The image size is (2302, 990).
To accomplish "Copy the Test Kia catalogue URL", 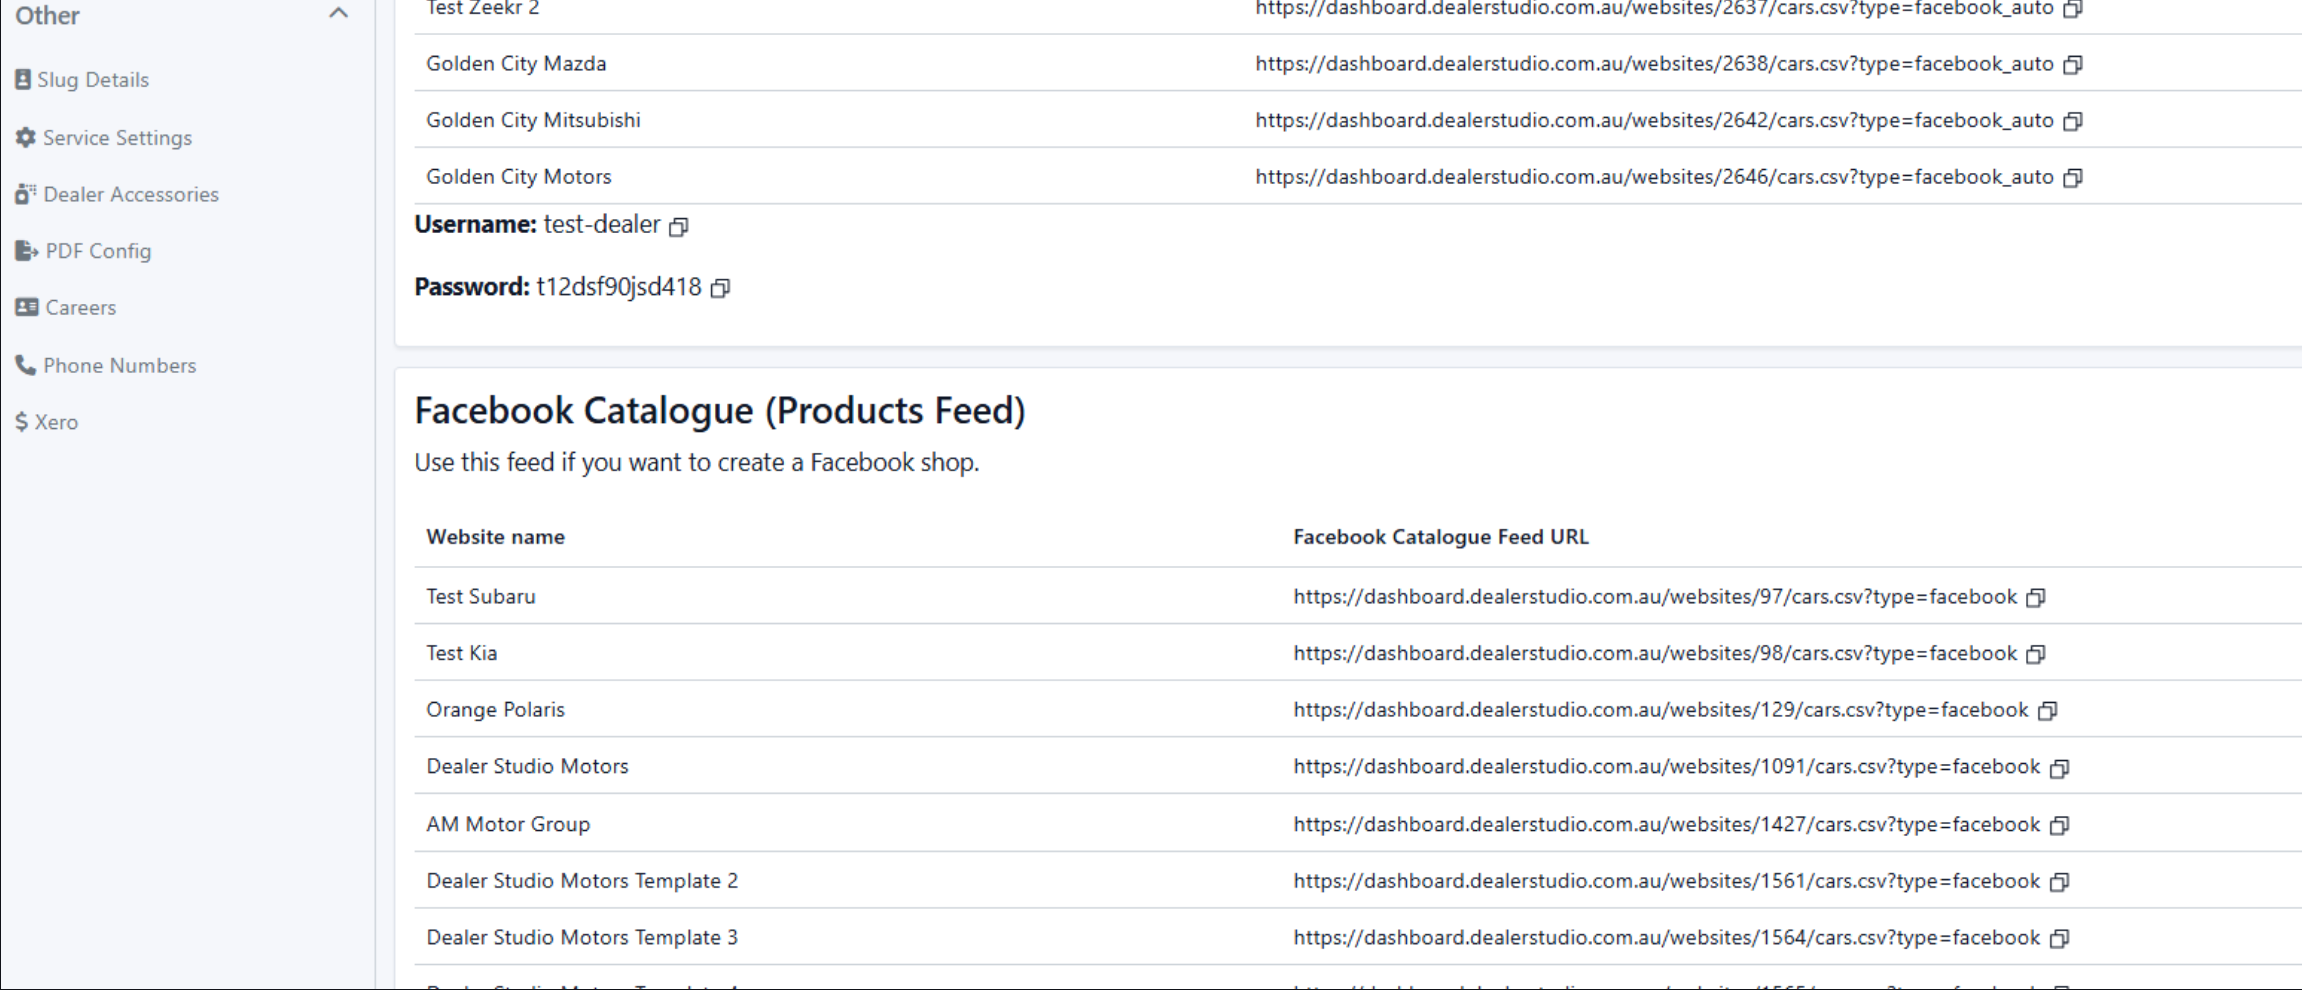I will (x=2036, y=654).
